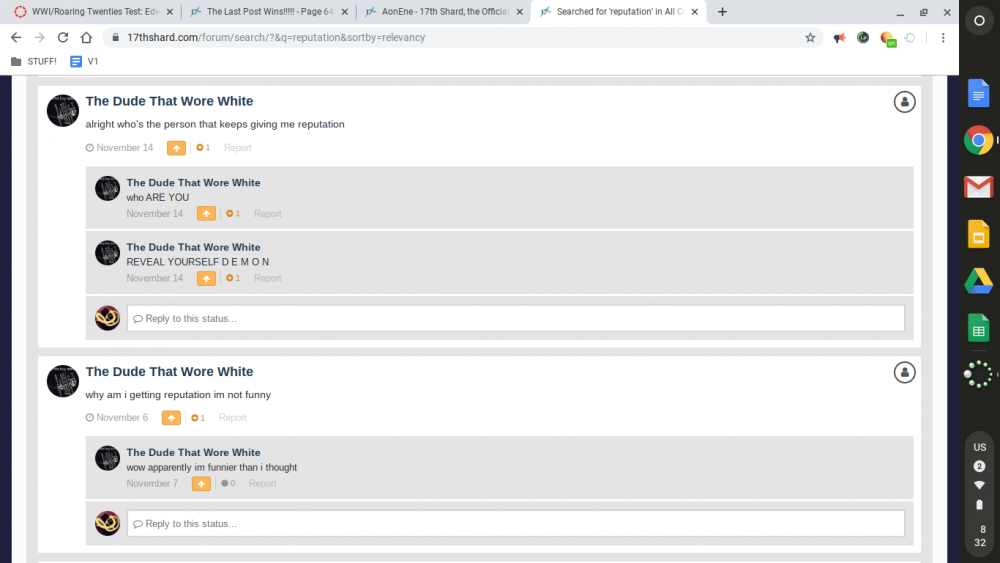Open Gmail from the shelf

[x=978, y=187]
